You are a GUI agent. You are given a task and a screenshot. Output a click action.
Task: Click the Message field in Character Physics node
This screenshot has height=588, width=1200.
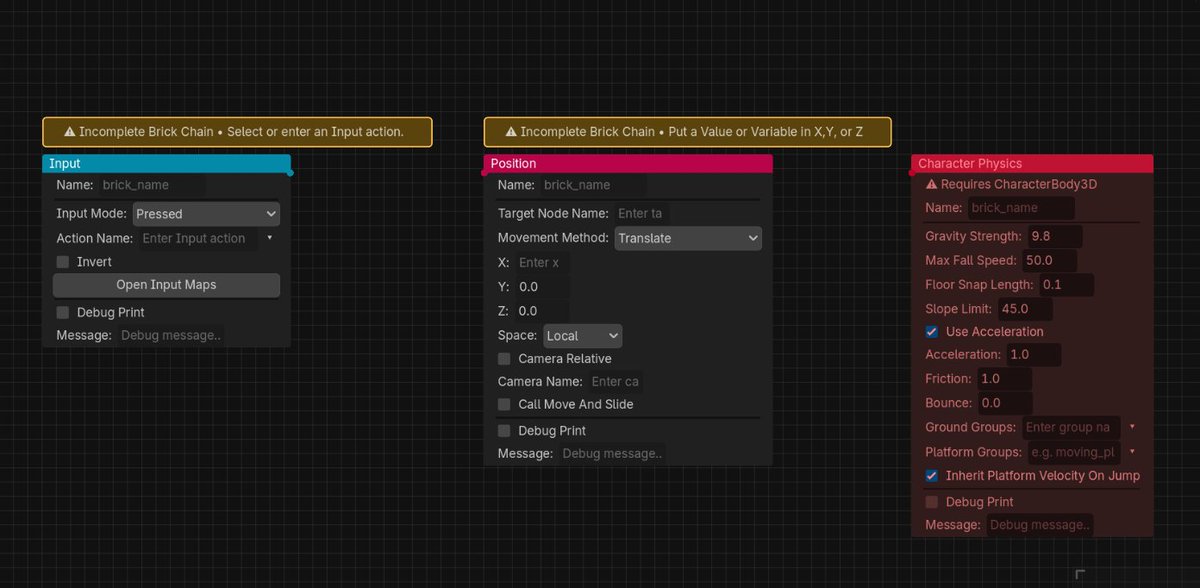(1040, 525)
